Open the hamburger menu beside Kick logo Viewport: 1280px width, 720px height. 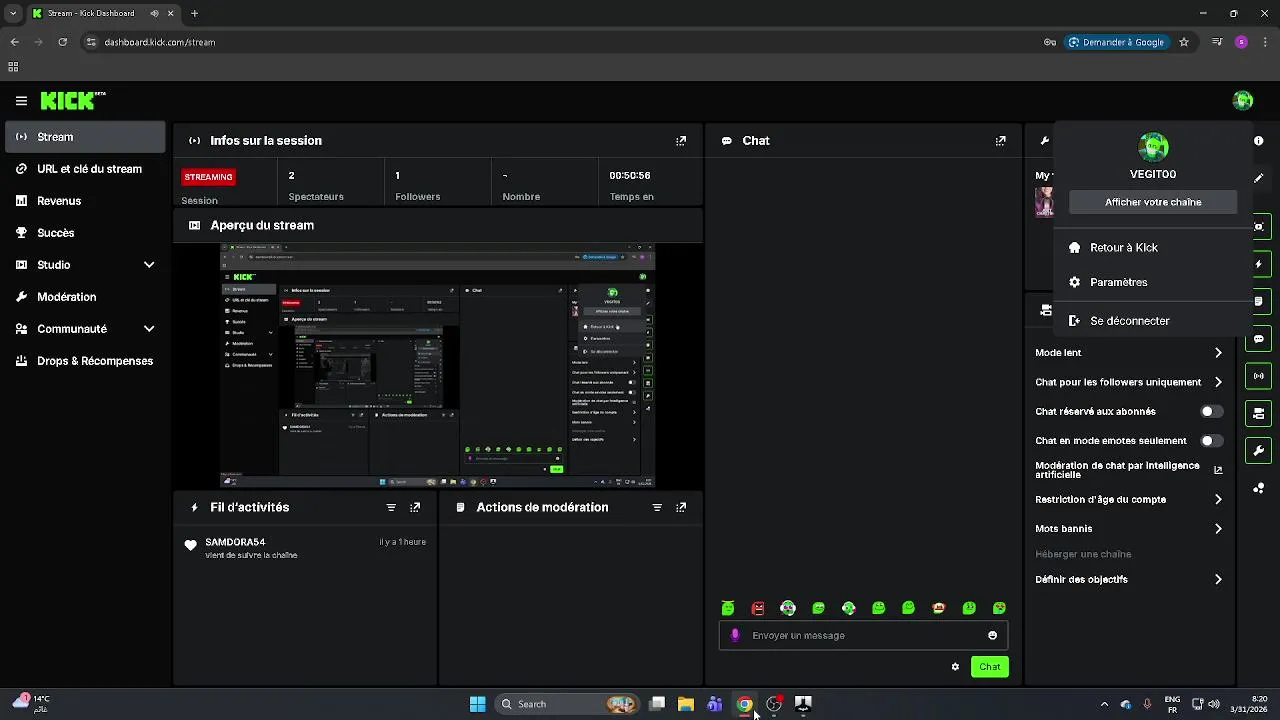click(x=21, y=100)
